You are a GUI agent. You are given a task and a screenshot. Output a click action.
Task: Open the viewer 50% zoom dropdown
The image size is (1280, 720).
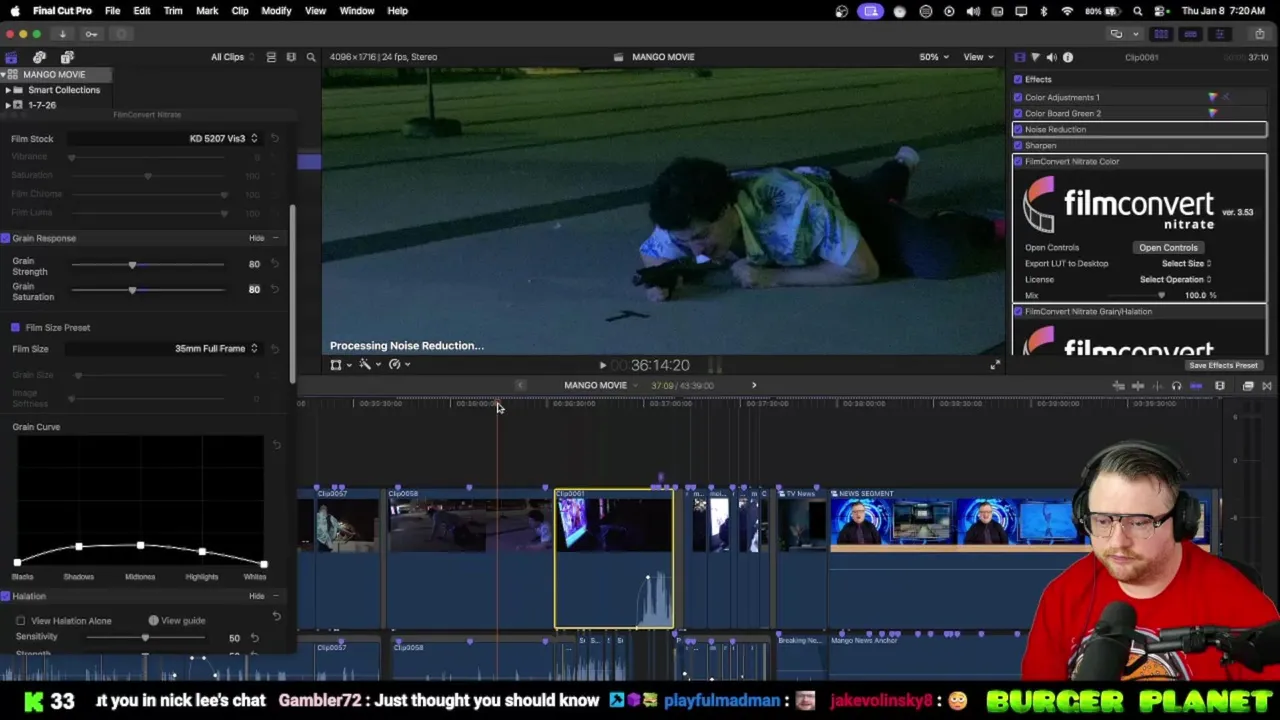[x=934, y=57]
